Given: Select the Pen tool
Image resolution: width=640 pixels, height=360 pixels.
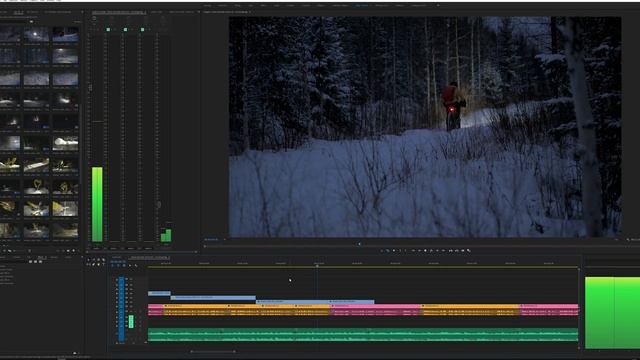Looking at the screenshot, I should [93, 264].
